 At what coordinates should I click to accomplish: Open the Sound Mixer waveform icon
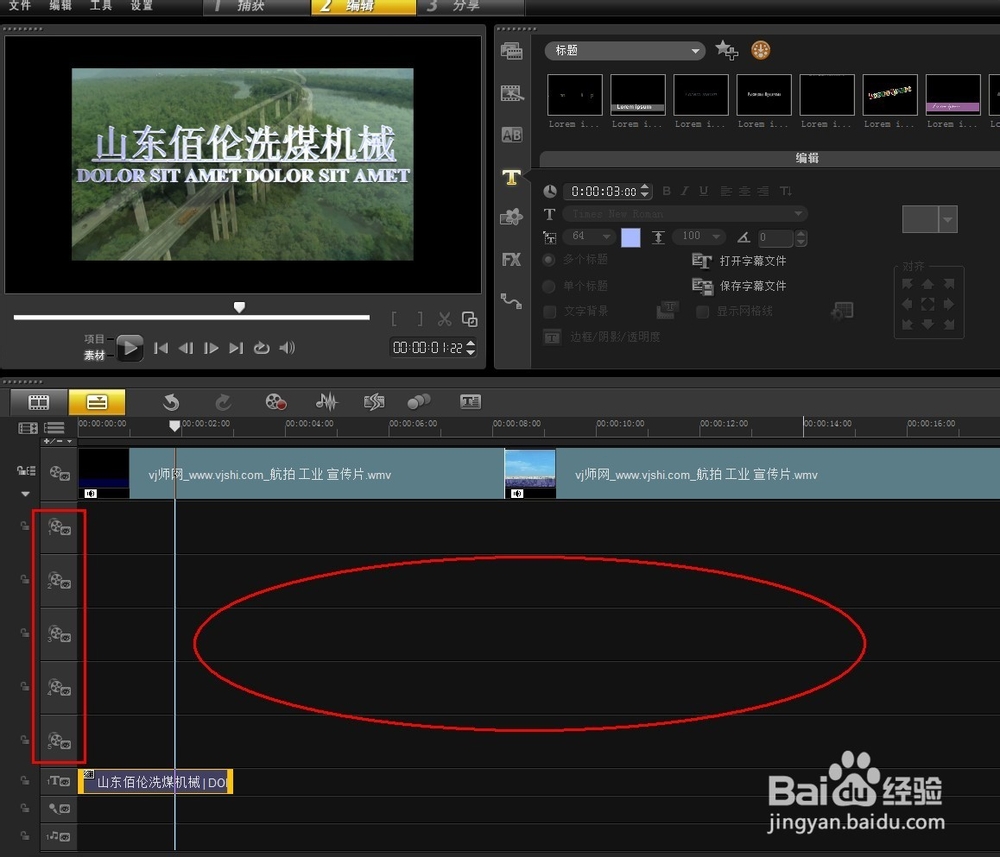(327, 402)
